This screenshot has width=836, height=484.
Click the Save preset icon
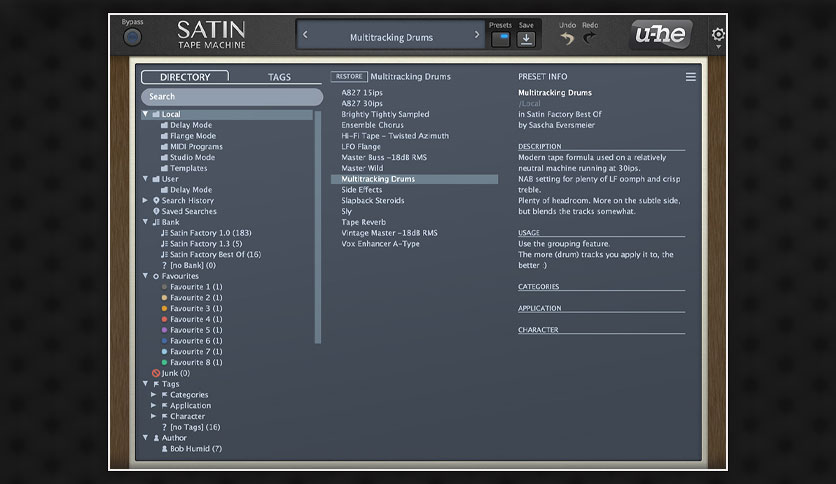click(526, 39)
